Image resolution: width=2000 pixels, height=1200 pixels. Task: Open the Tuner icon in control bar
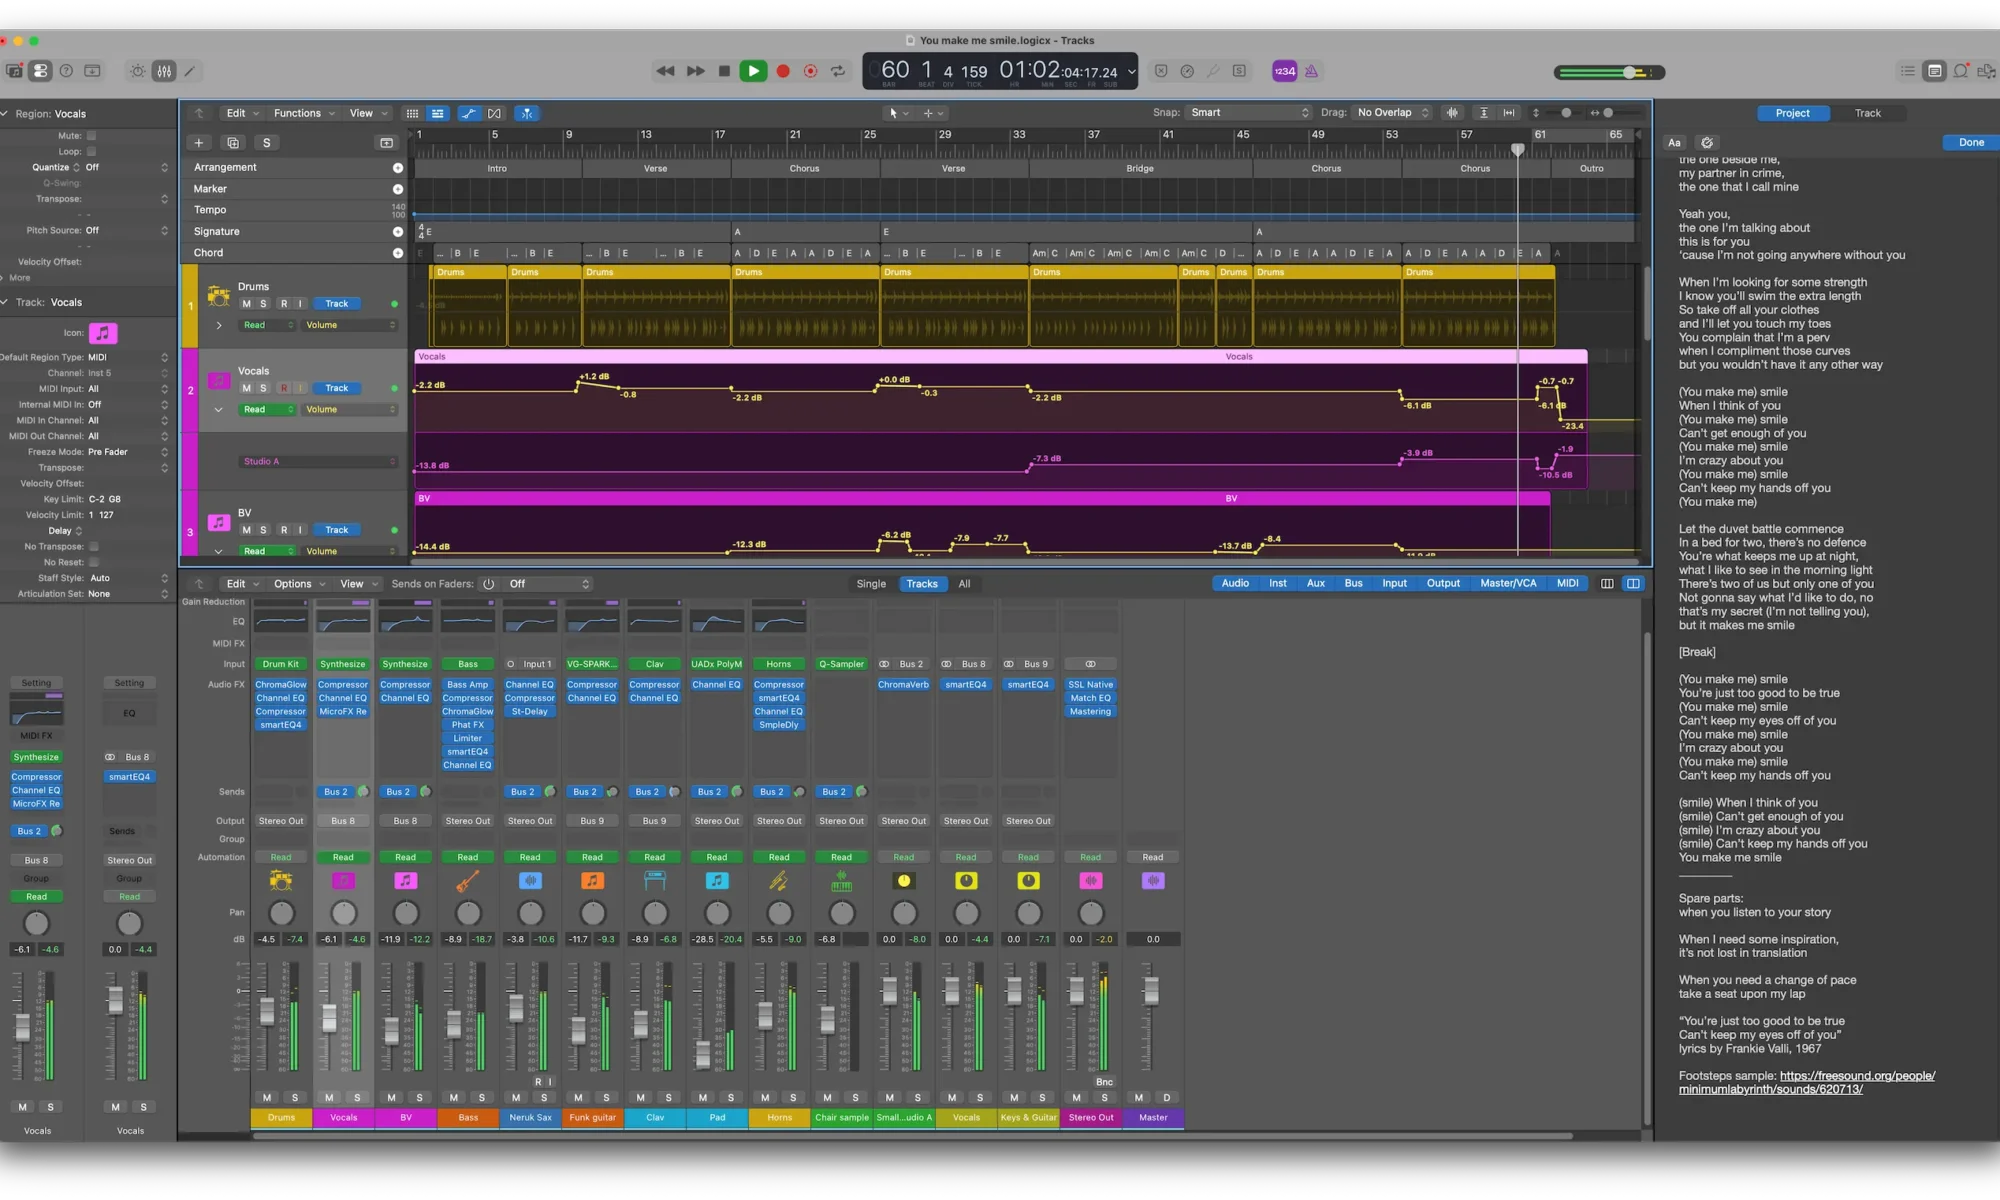click(x=1213, y=71)
